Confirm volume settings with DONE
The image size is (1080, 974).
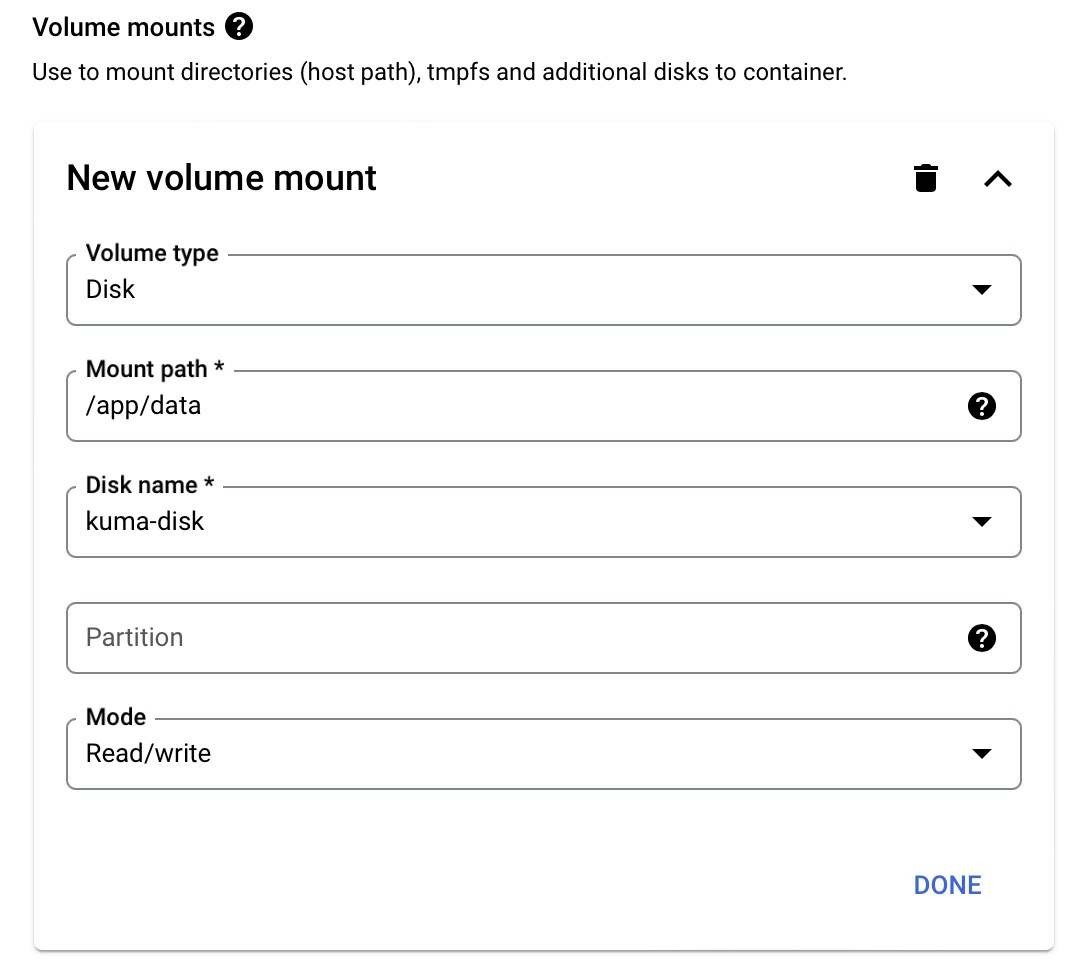[x=946, y=884]
